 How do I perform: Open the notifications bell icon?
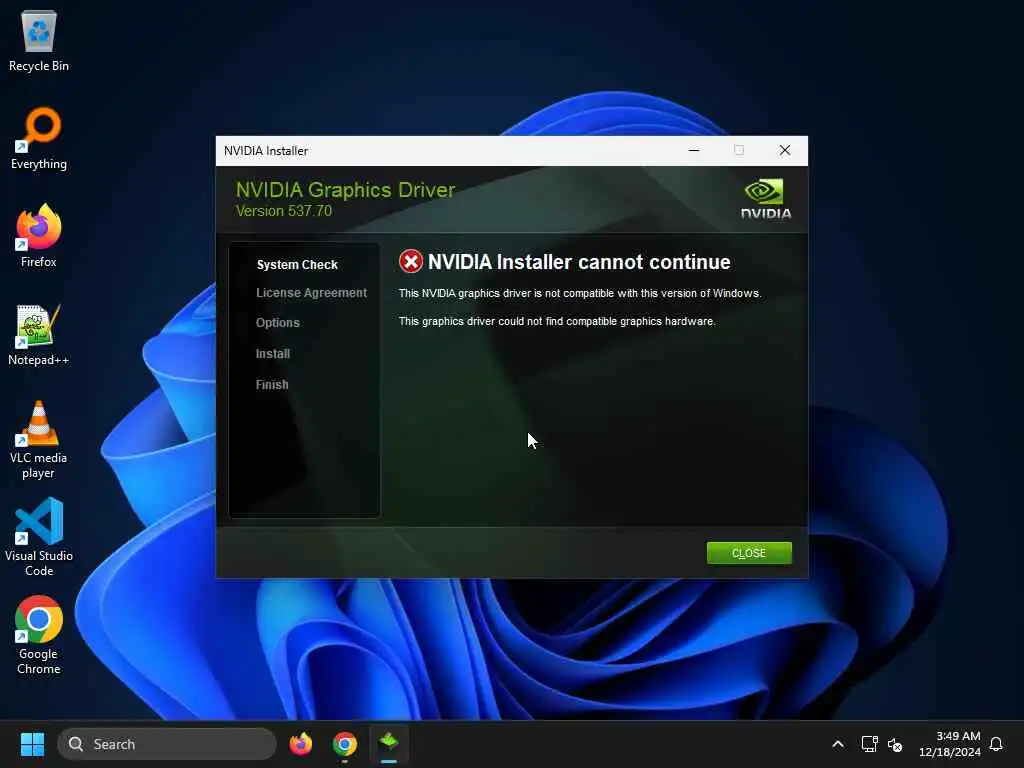[997, 744]
